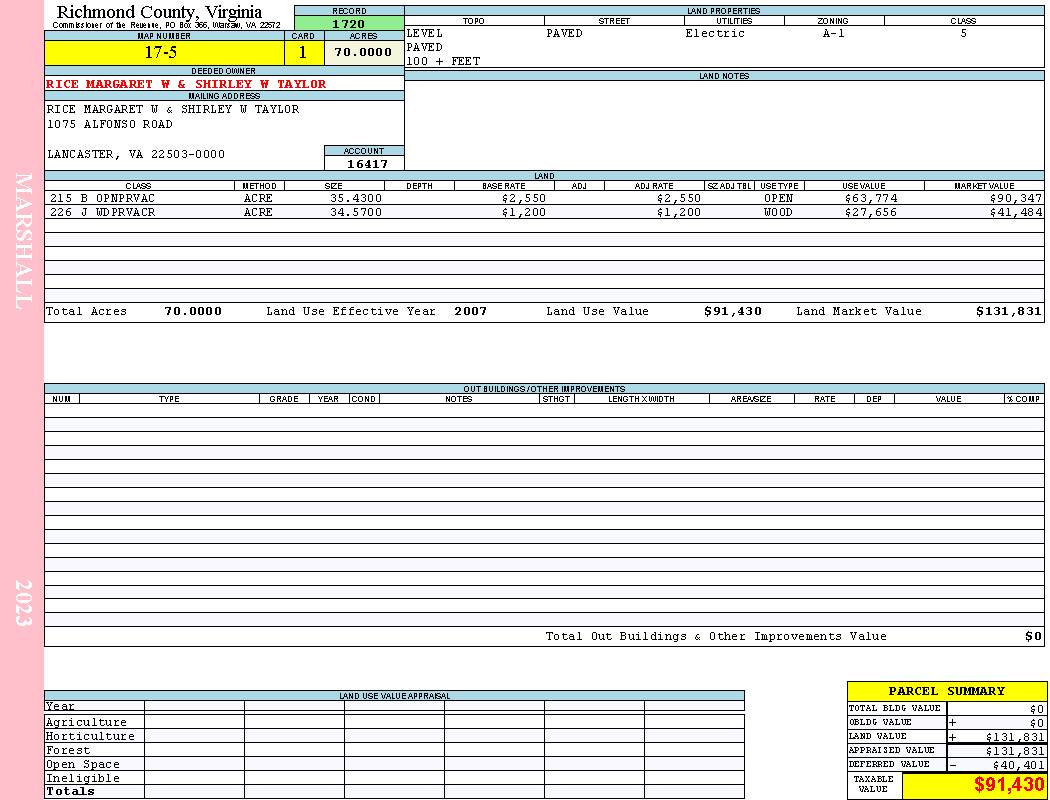Select base rate $1,200
Screen dimensions: 1050x800
524,213
